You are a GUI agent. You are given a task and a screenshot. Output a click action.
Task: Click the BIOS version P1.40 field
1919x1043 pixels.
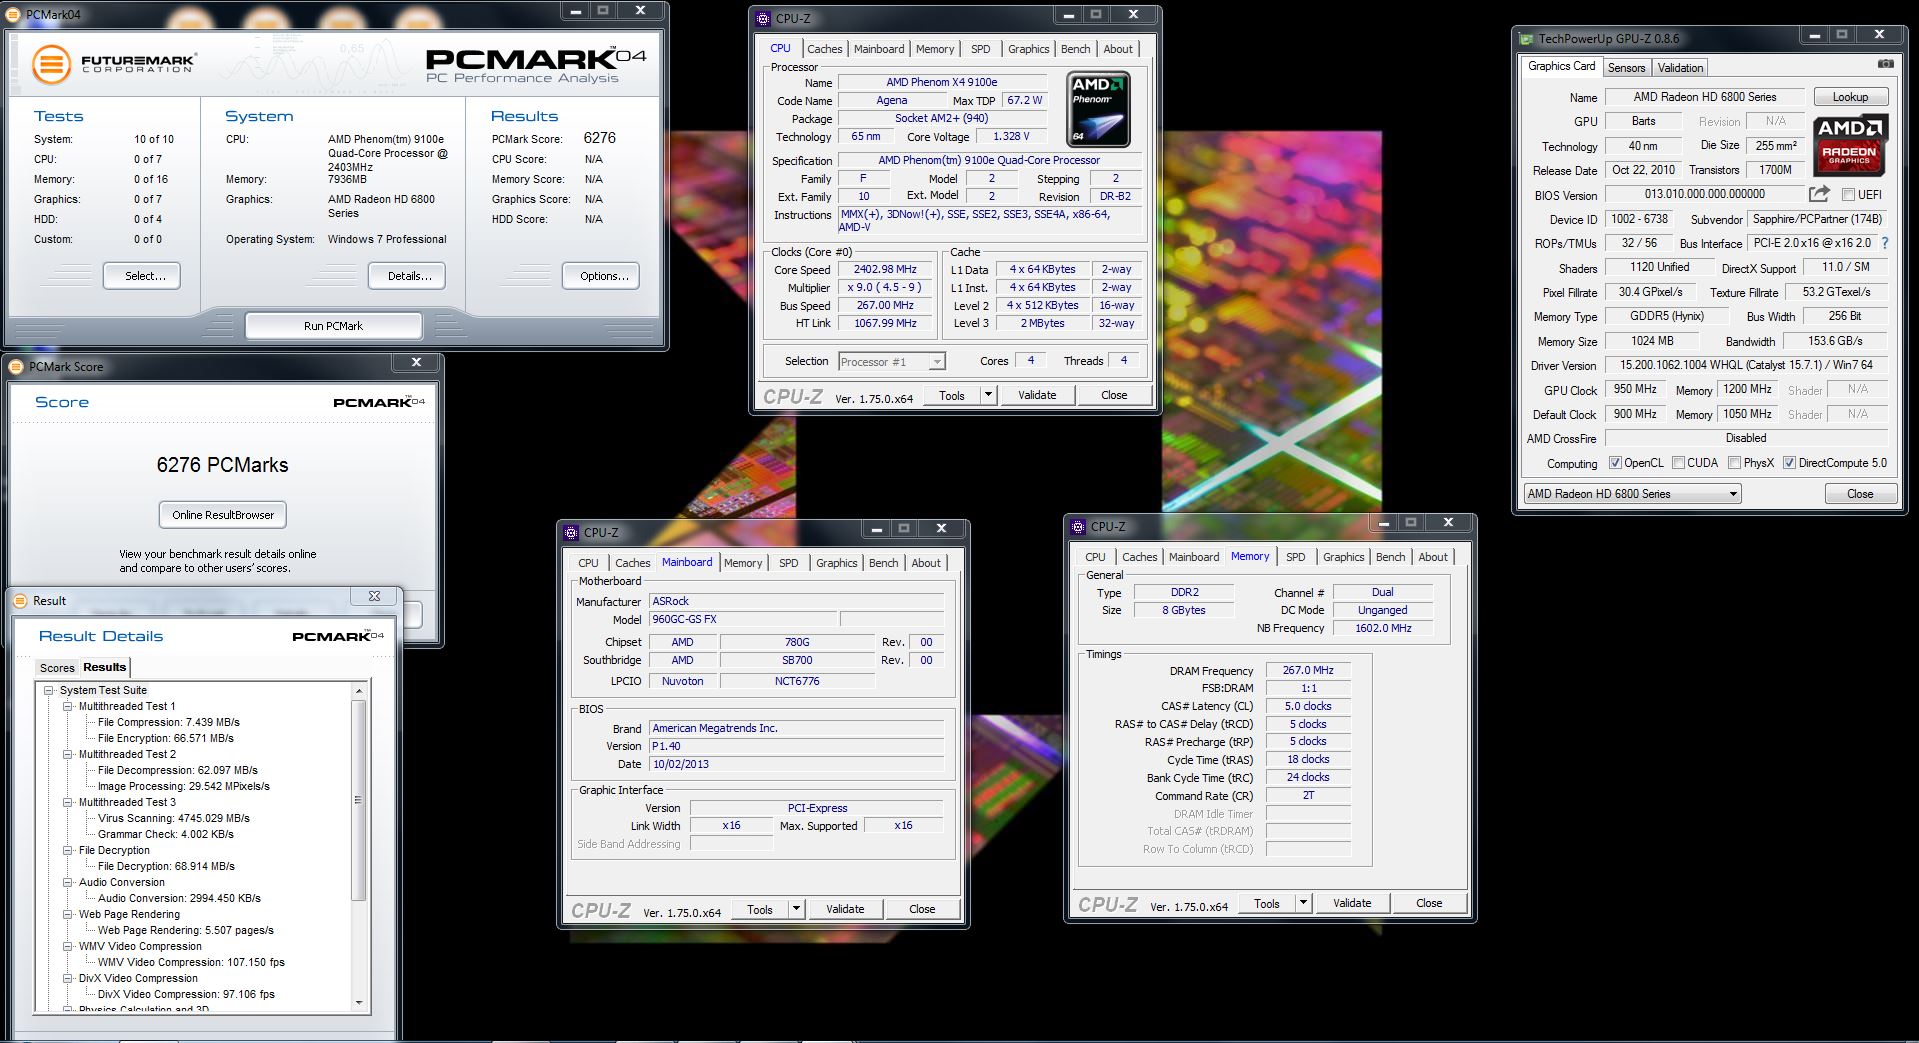[x=796, y=746]
